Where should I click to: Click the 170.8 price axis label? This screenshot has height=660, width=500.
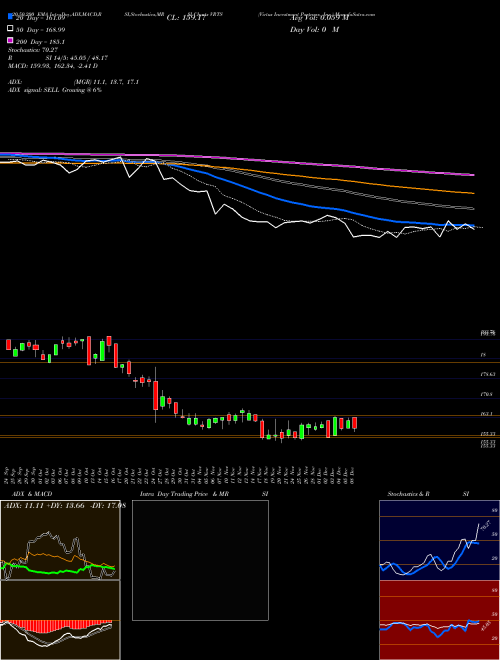click(487, 394)
